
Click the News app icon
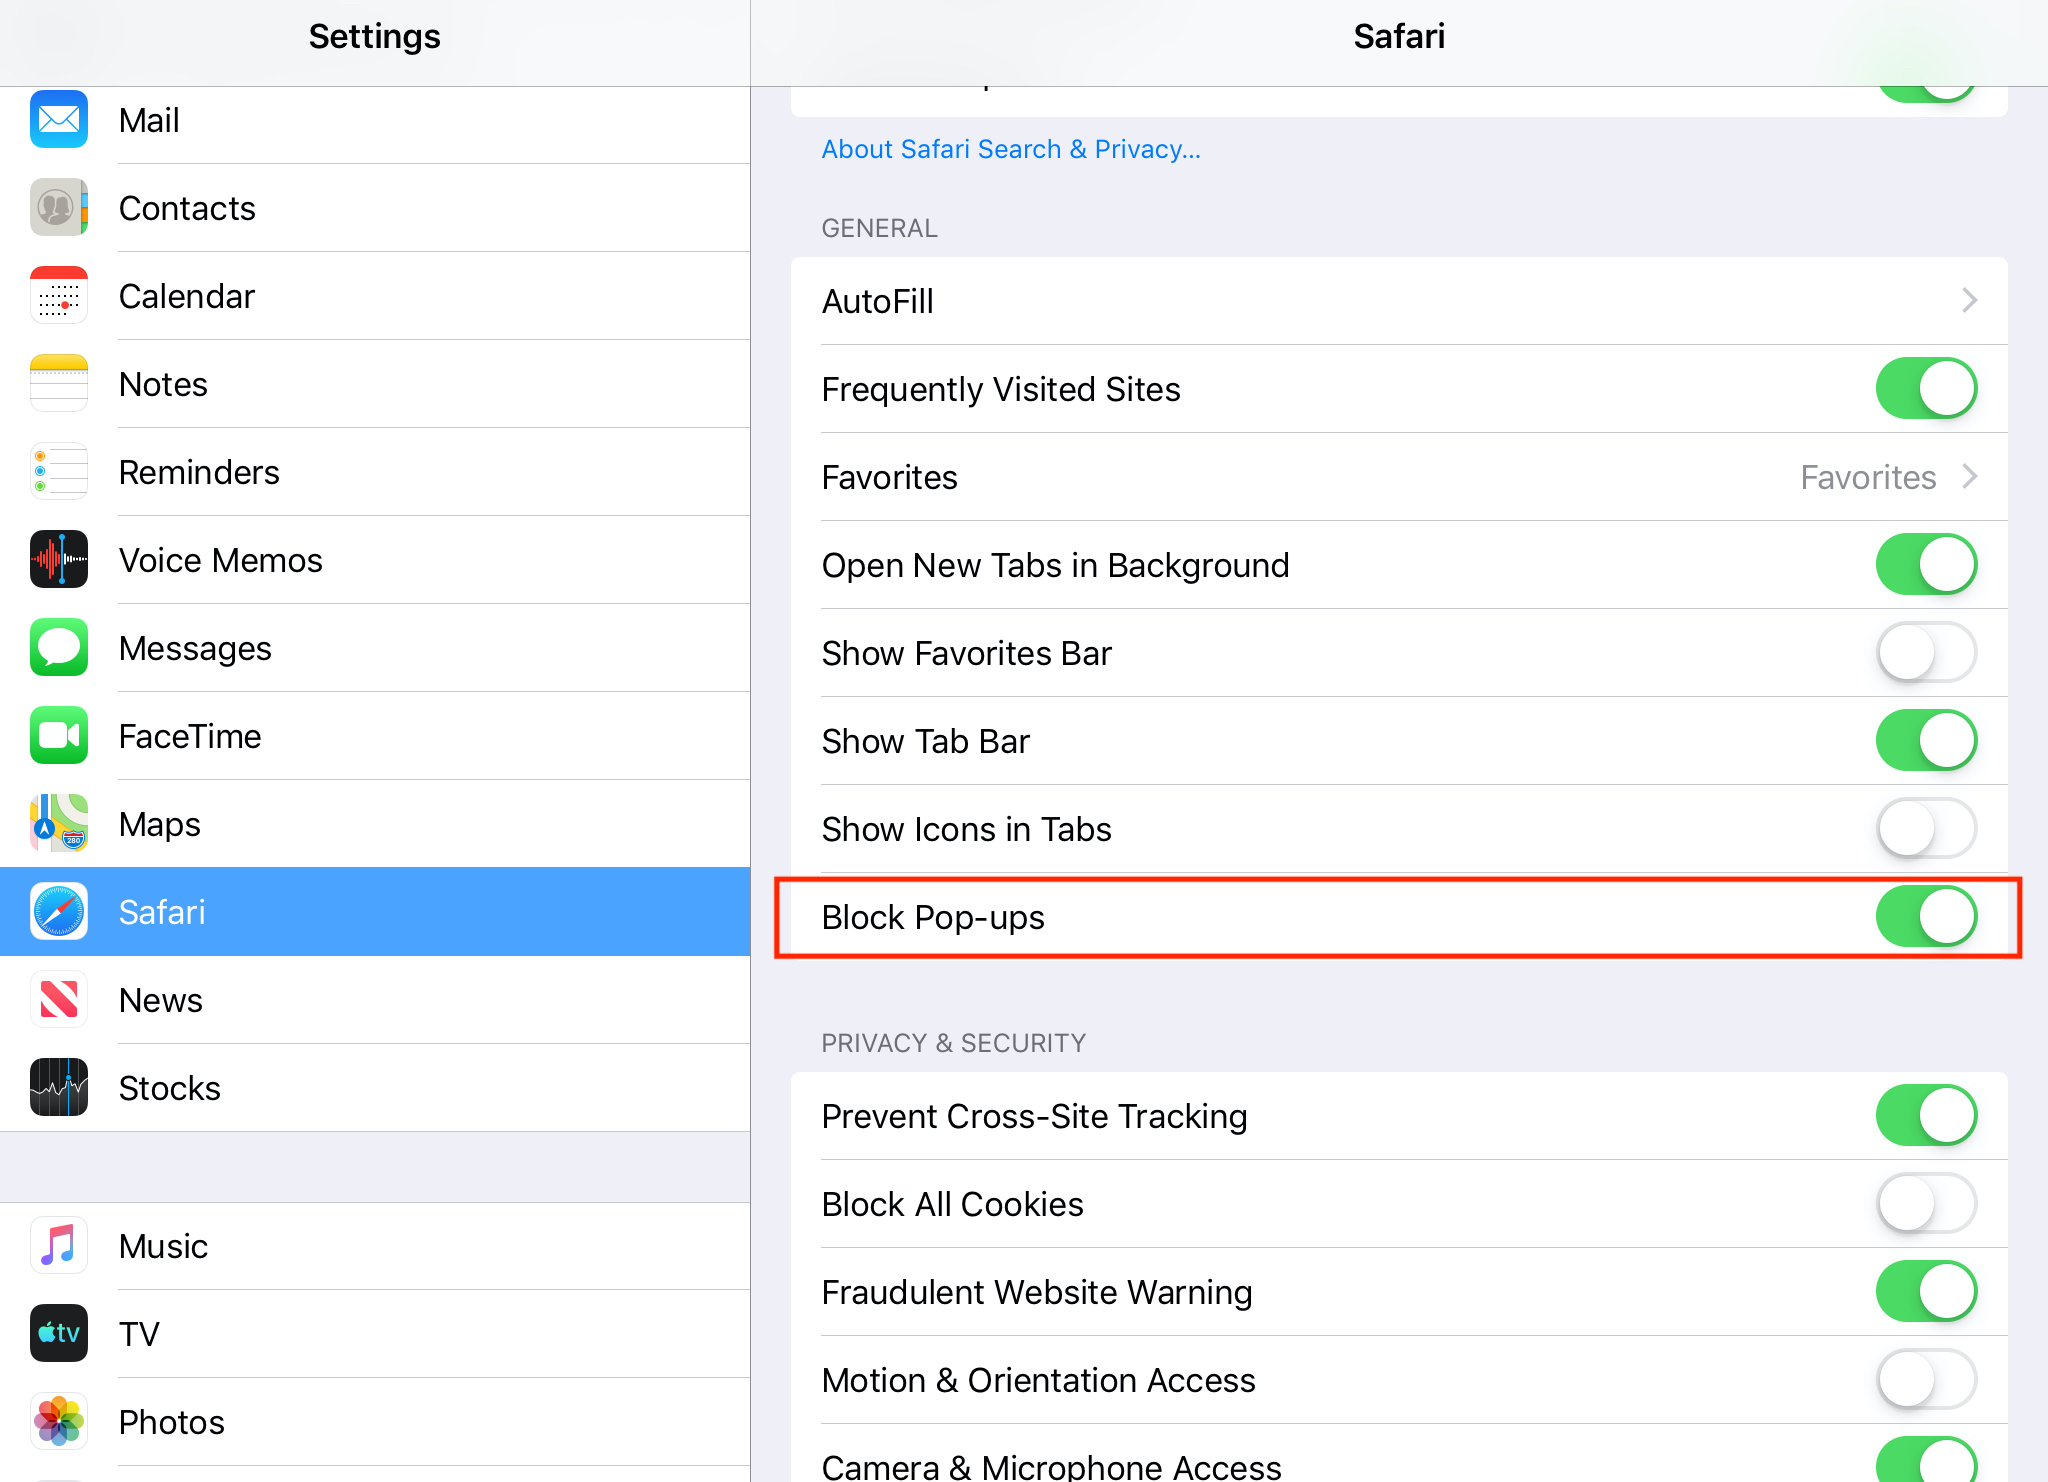click(59, 1000)
